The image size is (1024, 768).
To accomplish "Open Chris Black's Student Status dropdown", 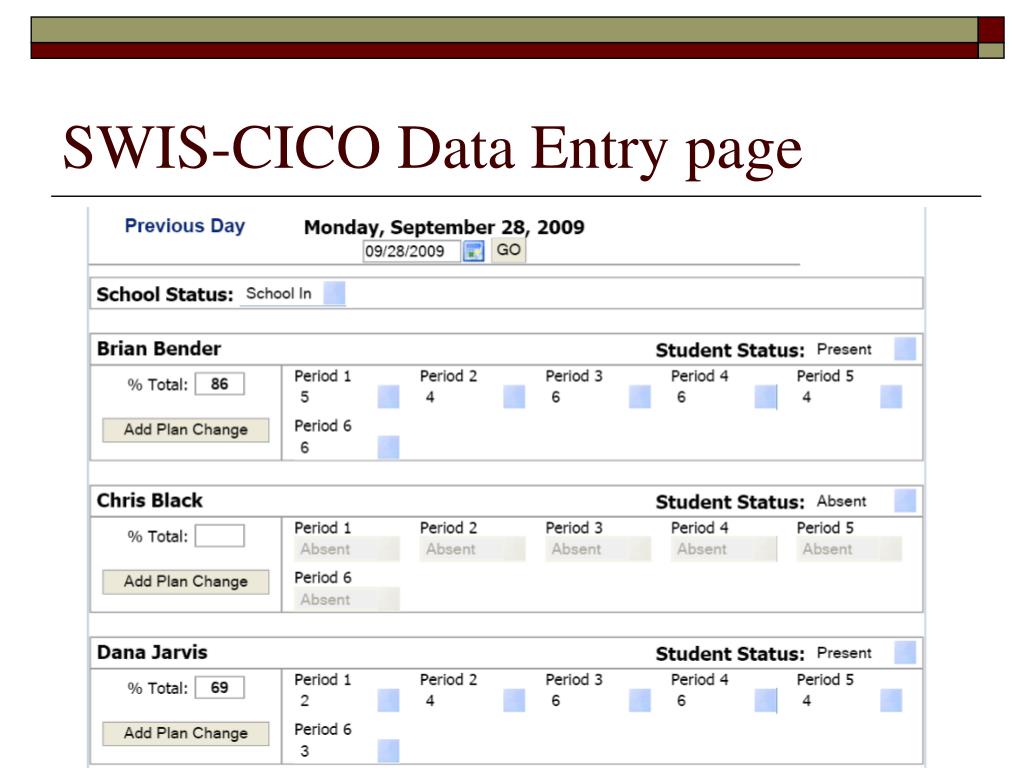I will click(x=904, y=501).
